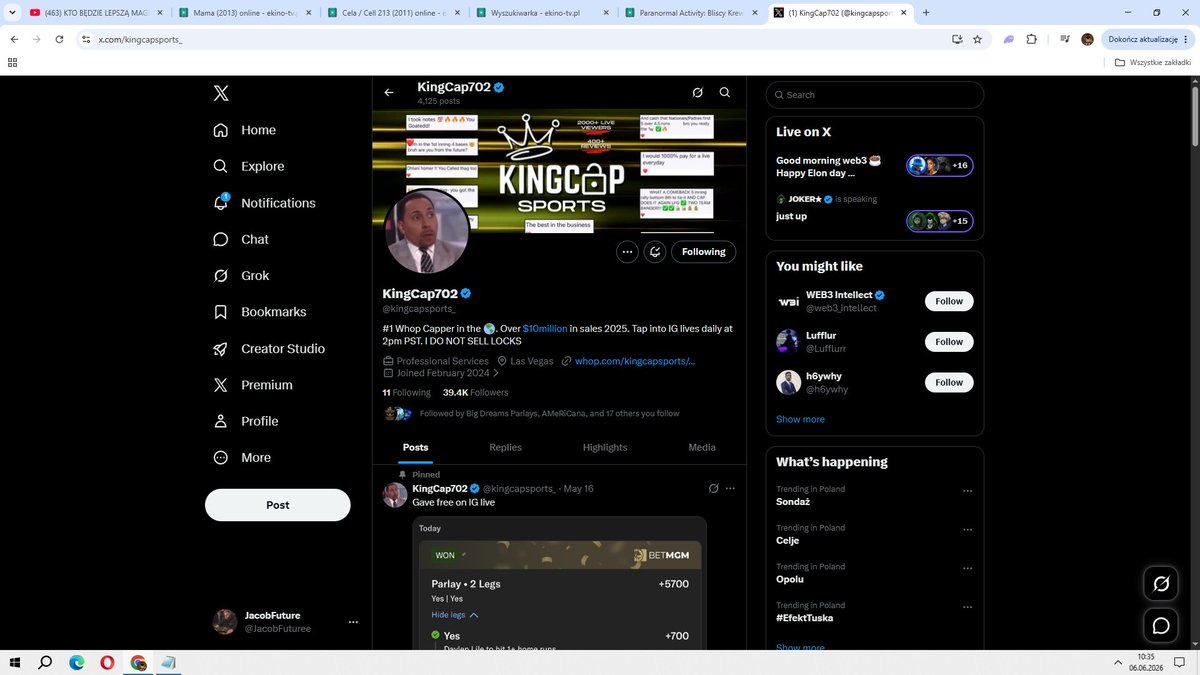The height and width of the screenshot is (675, 1200).
Task: Open Wszystkie zakładki bookmarks folder
Action: [x=1154, y=62]
